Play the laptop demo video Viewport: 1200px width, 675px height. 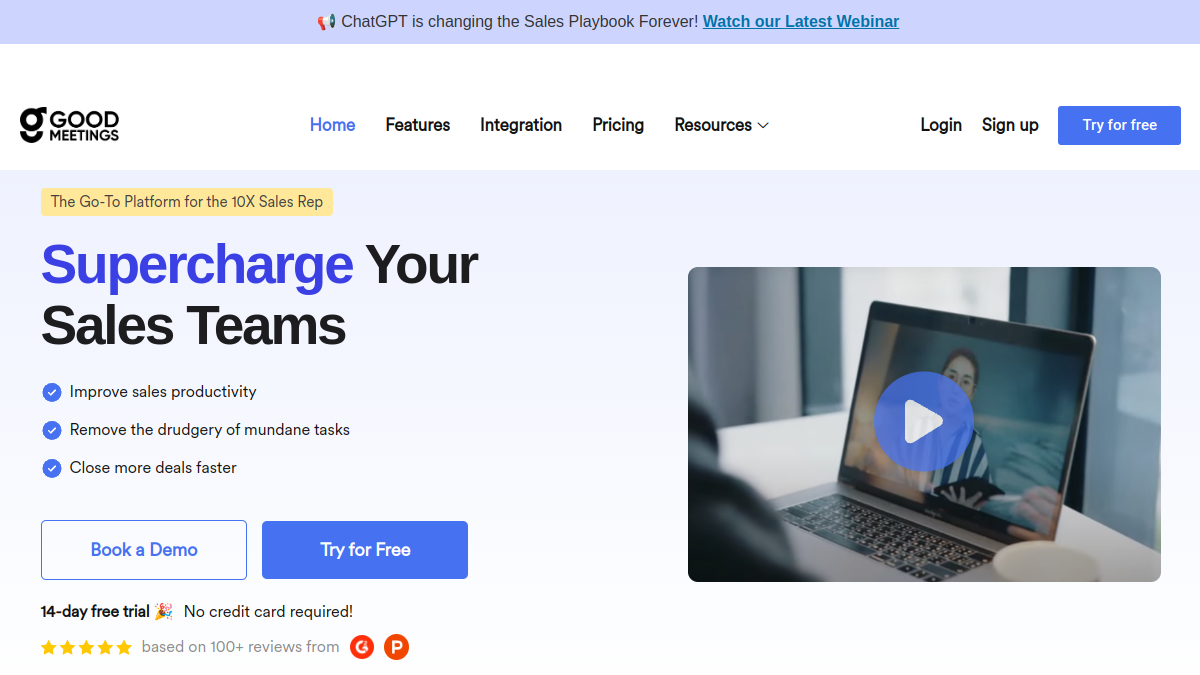[x=923, y=422]
